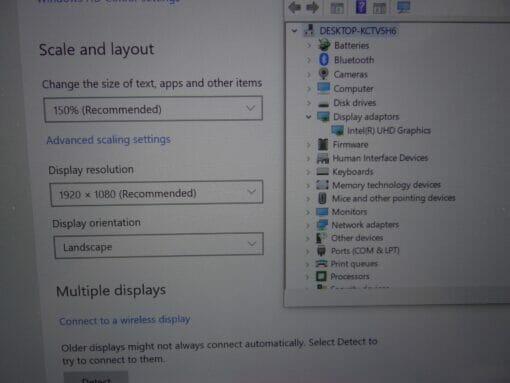Click the Monitors category icon

[322, 212]
